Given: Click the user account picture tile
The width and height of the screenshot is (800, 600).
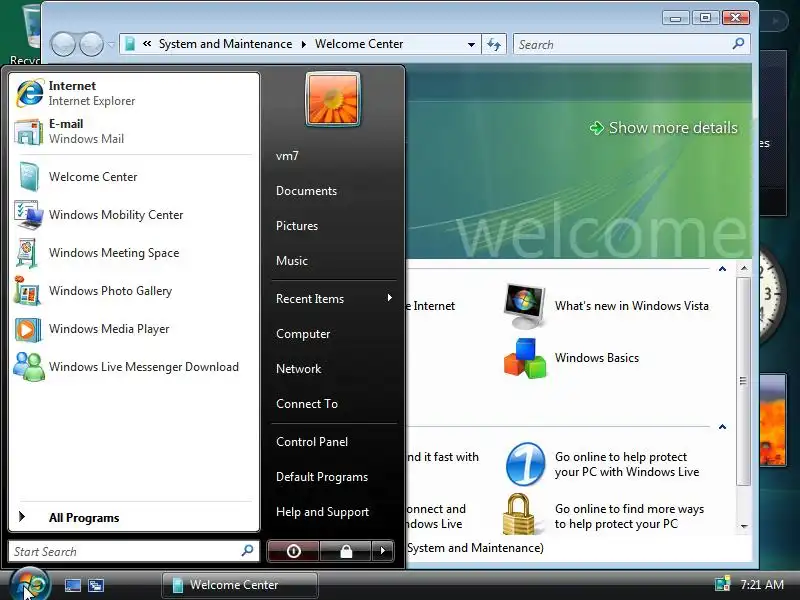Looking at the screenshot, I should (x=333, y=99).
